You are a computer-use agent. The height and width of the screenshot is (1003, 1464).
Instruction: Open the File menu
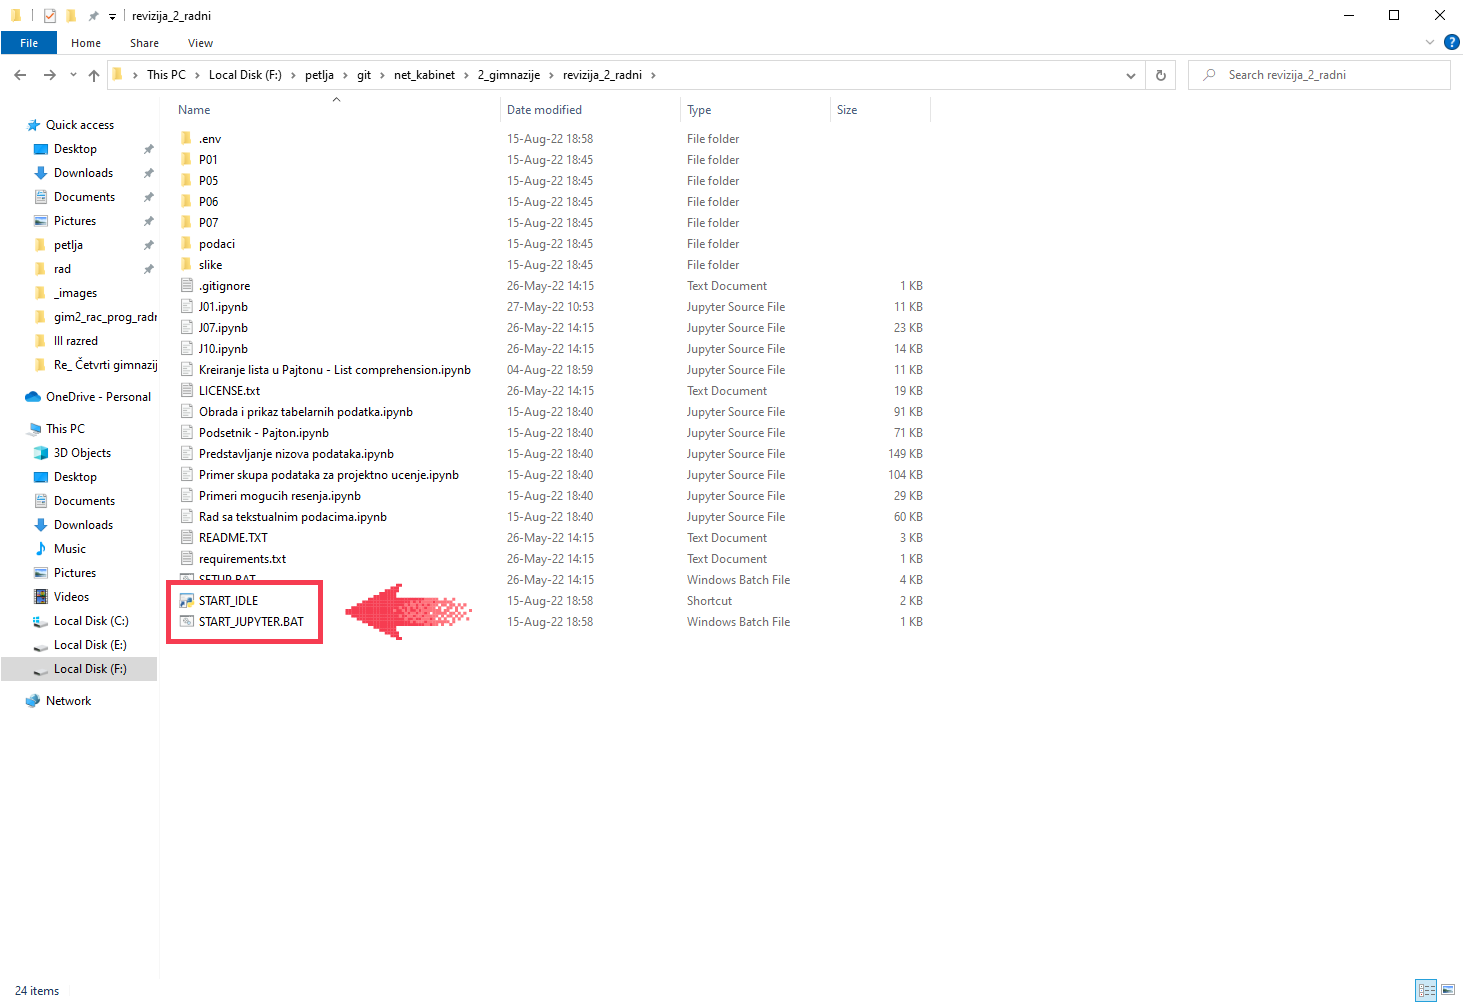pyautogui.click(x=29, y=43)
